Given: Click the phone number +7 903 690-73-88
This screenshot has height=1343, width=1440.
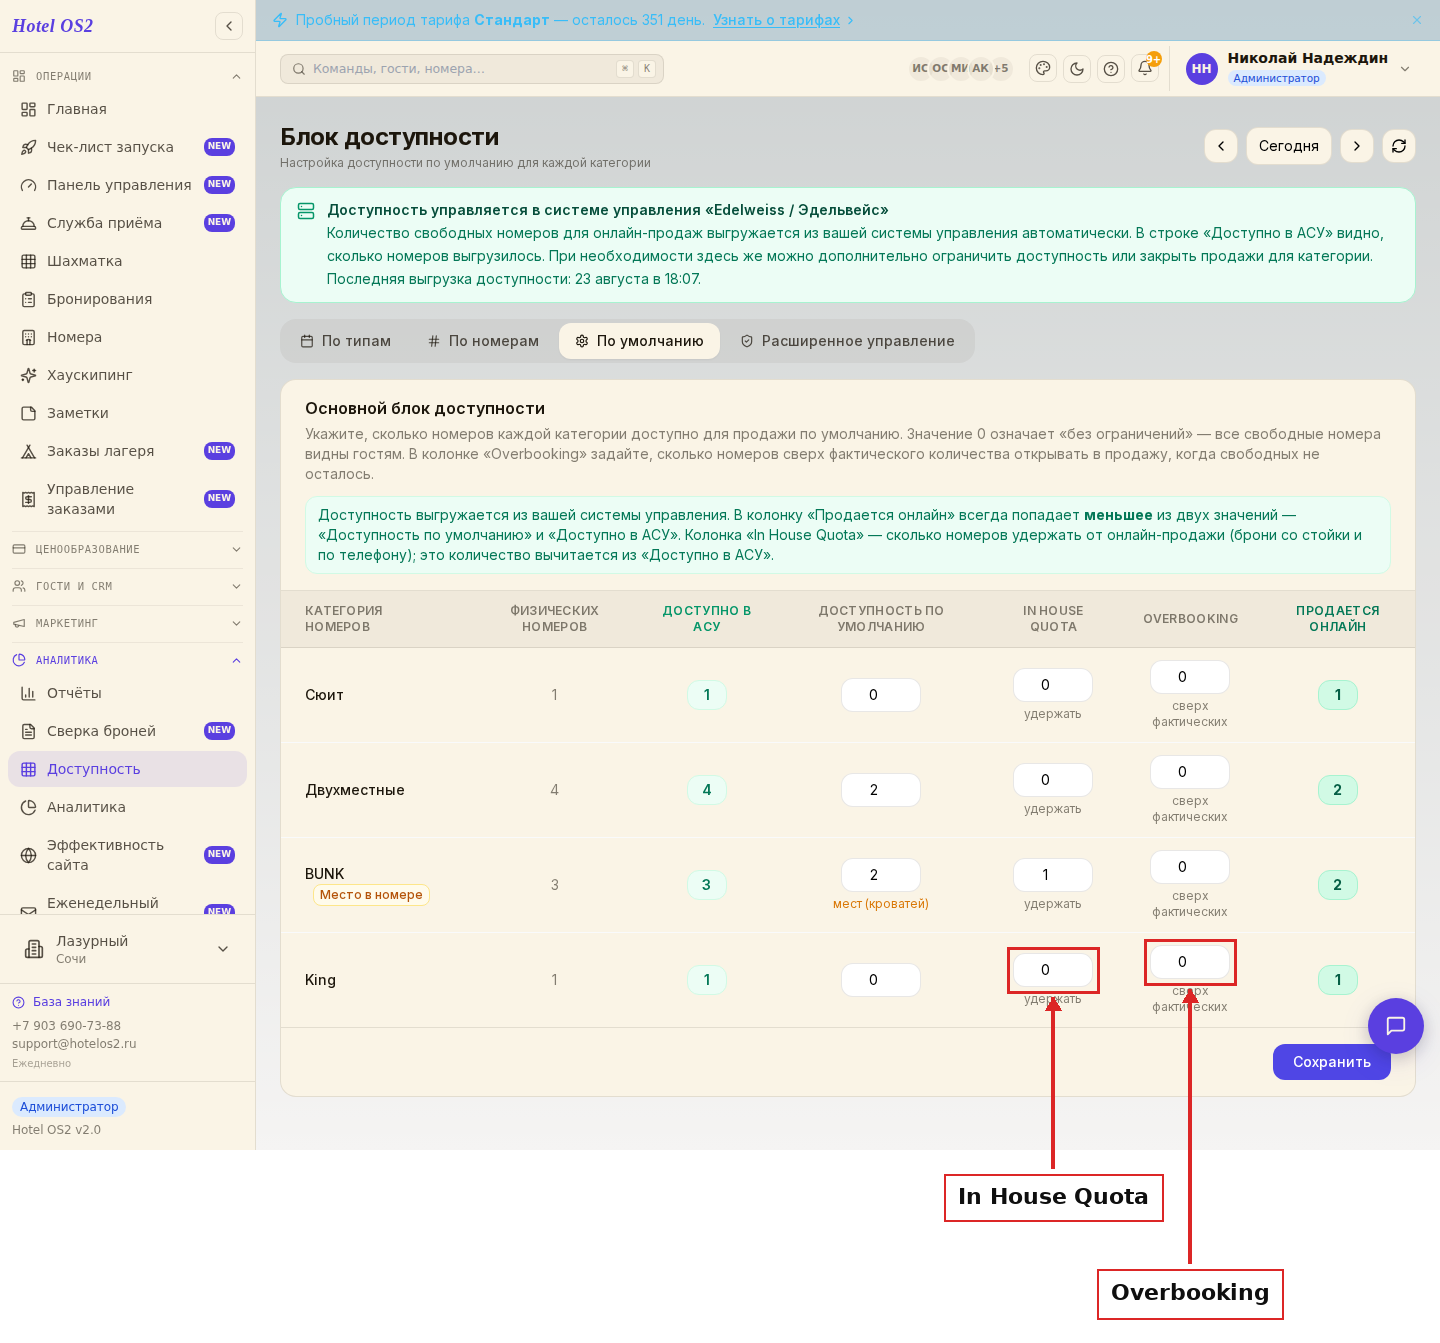Looking at the screenshot, I should (66, 1026).
